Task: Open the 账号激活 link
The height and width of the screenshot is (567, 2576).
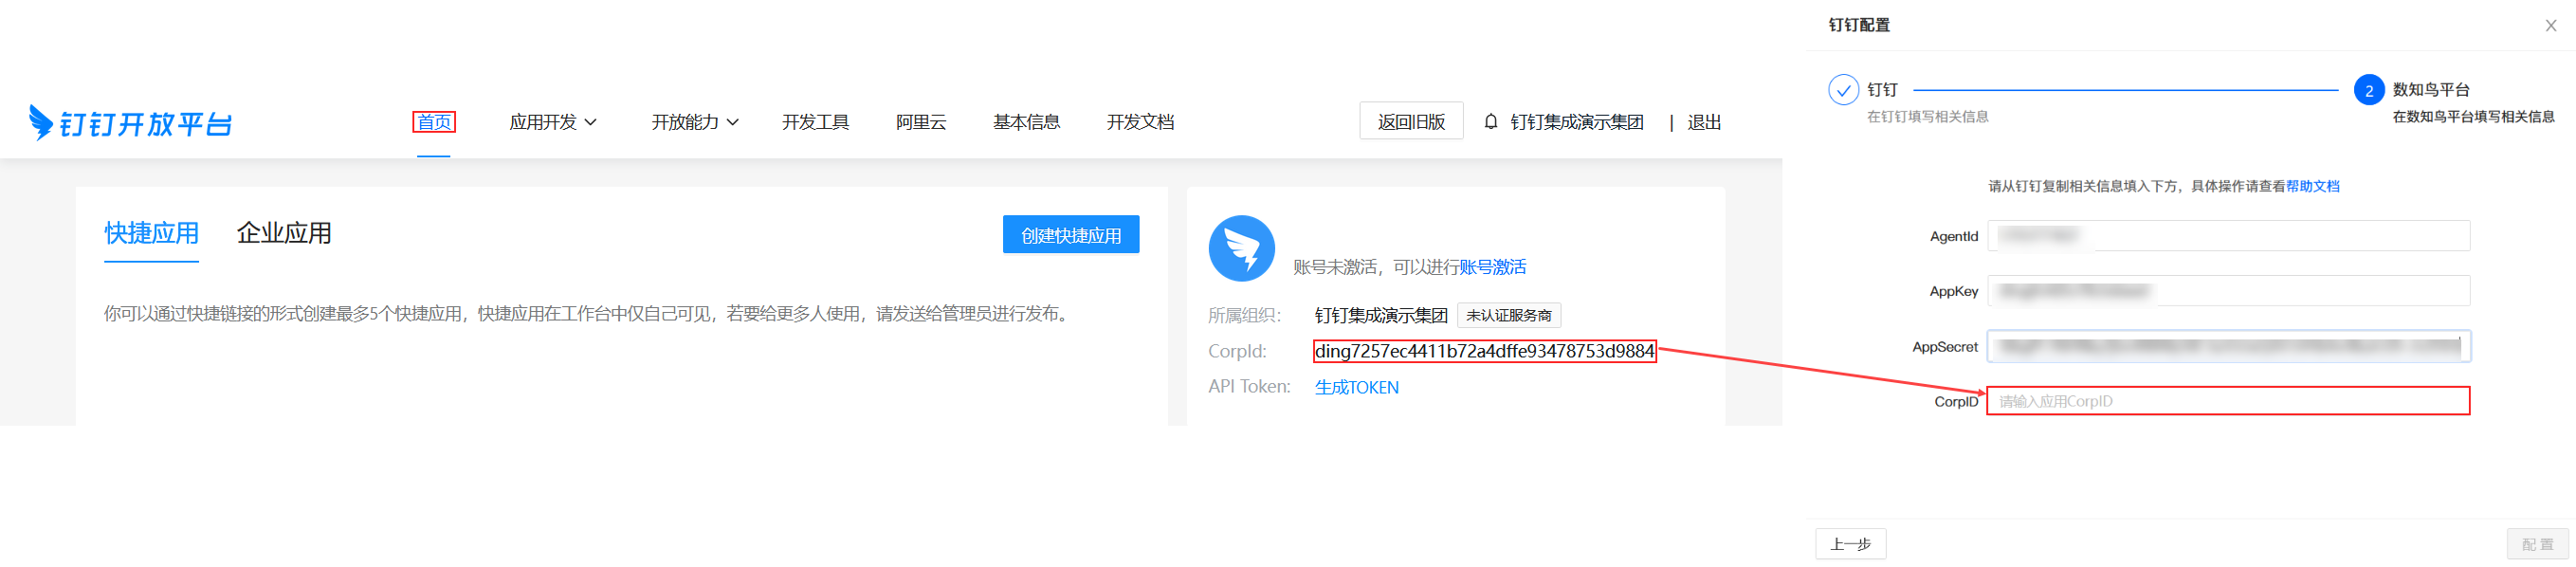Action: [1492, 267]
